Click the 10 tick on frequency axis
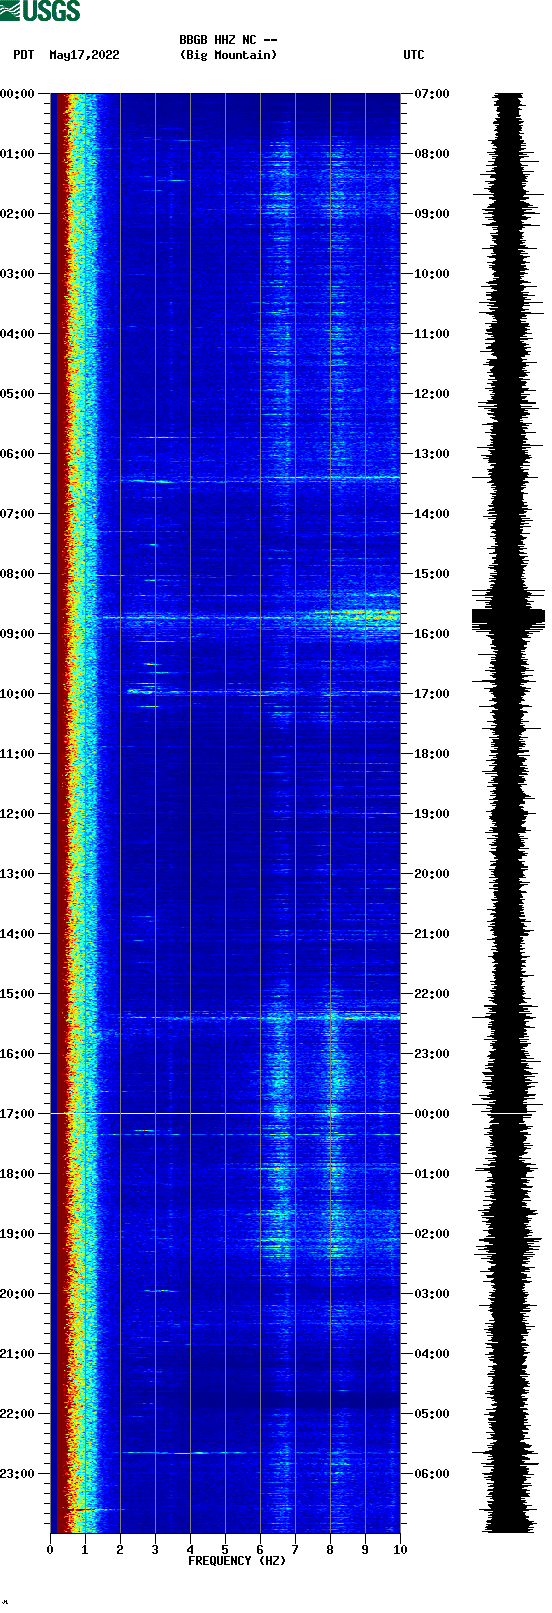The height and width of the screenshot is (1613, 552). (400, 1550)
